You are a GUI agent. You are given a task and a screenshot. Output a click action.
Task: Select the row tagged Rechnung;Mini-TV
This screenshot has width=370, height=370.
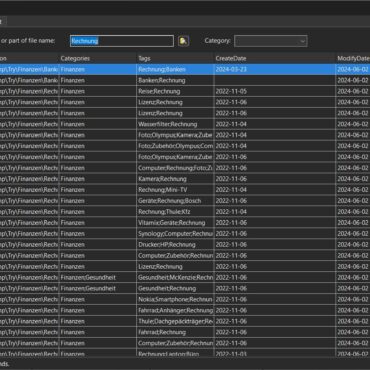click(185, 190)
